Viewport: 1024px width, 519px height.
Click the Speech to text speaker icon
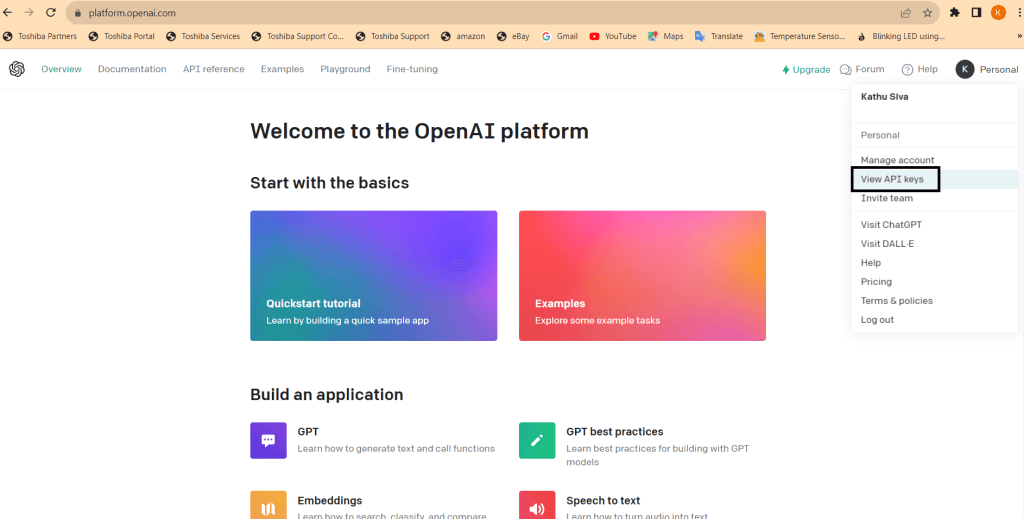(537, 505)
